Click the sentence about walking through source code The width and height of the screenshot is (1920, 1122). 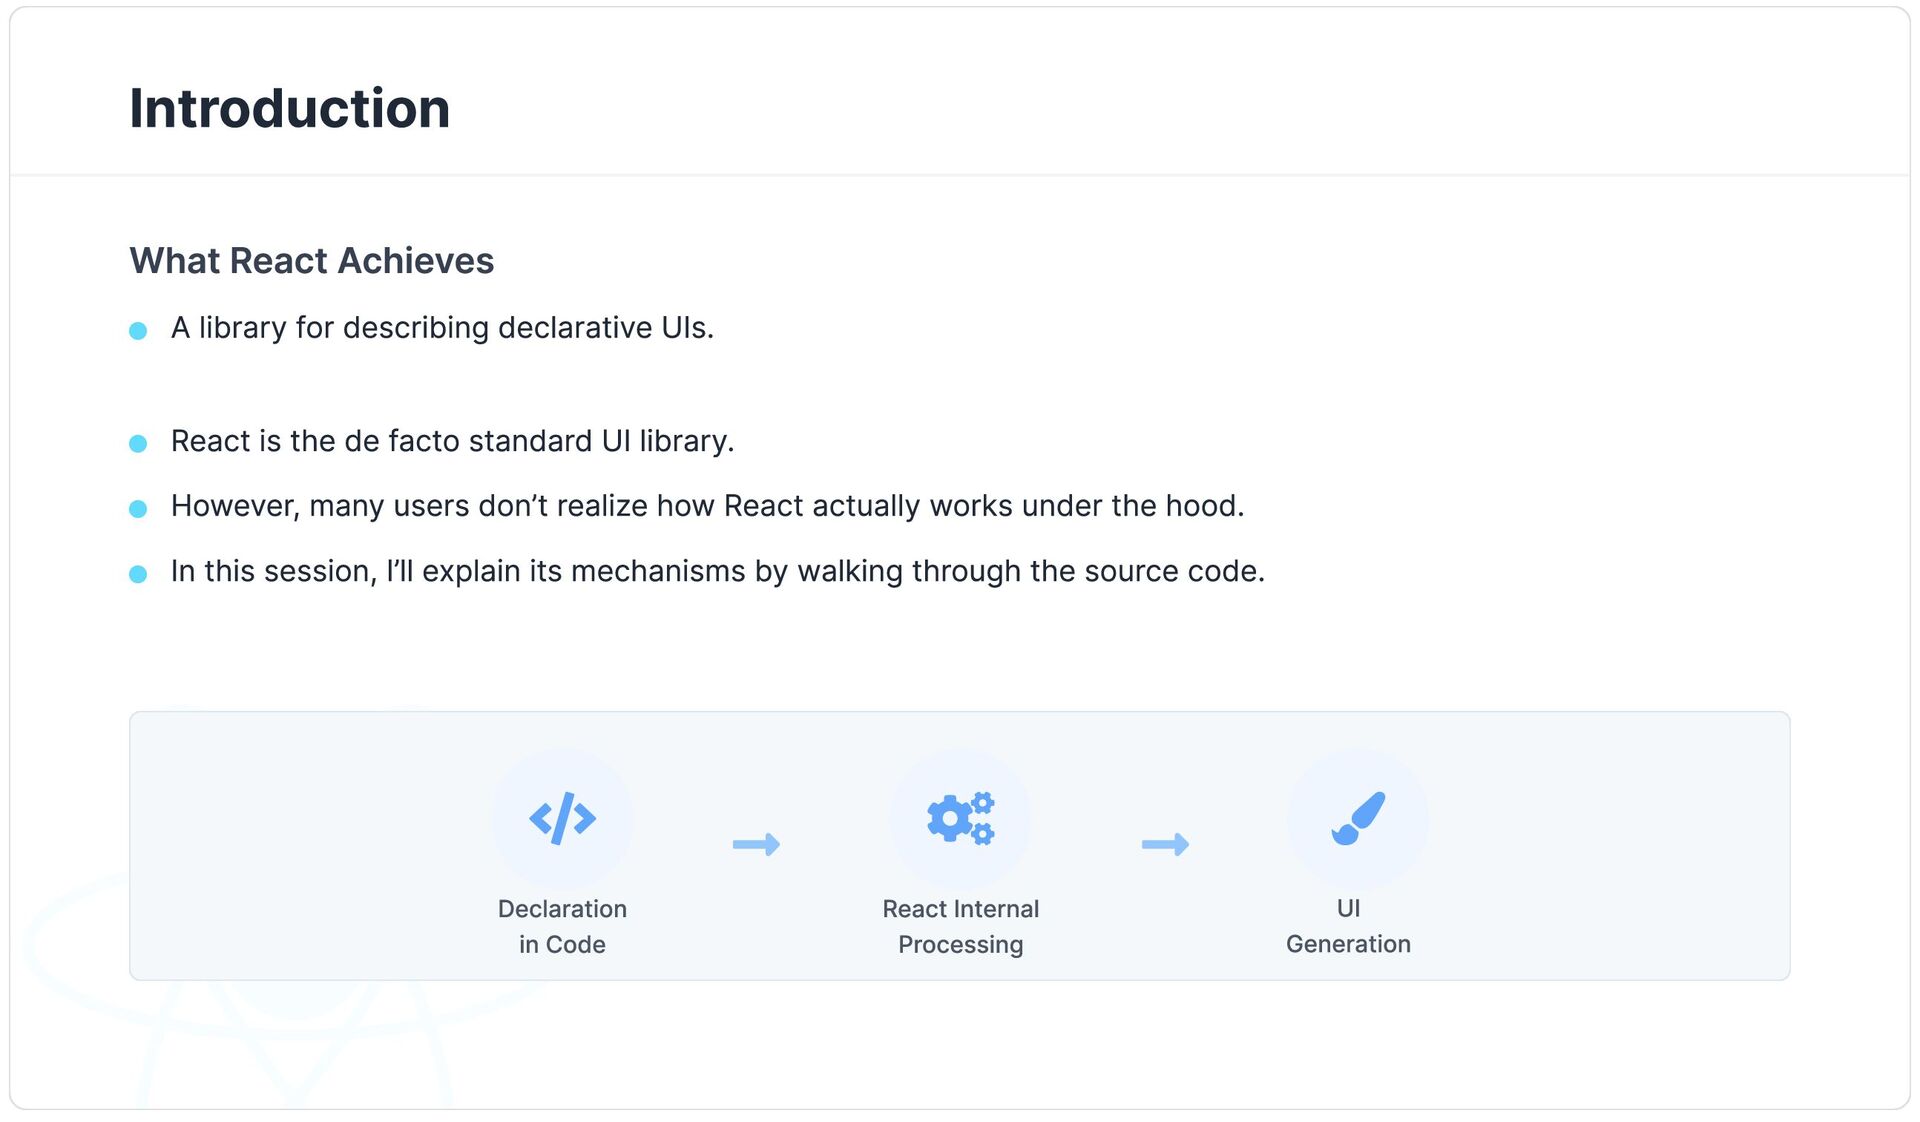718,571
